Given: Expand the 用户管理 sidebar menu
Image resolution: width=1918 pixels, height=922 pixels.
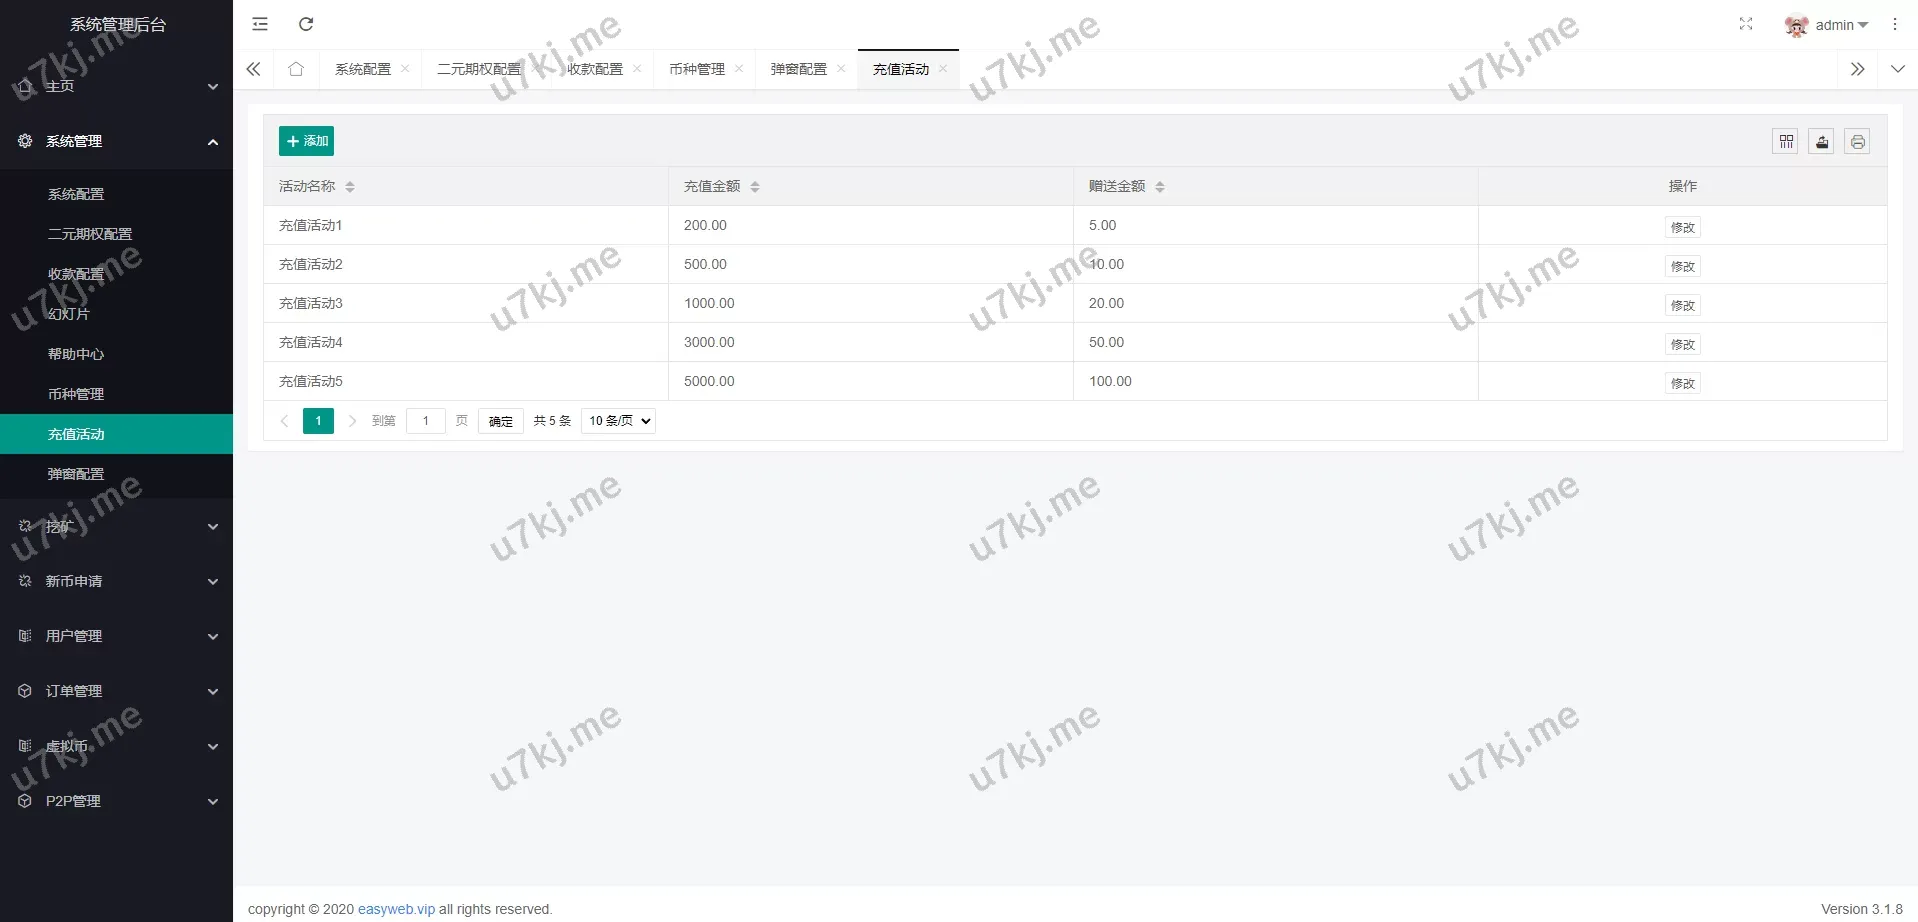Looking at the screenshot, I should (x=116, y=636).
